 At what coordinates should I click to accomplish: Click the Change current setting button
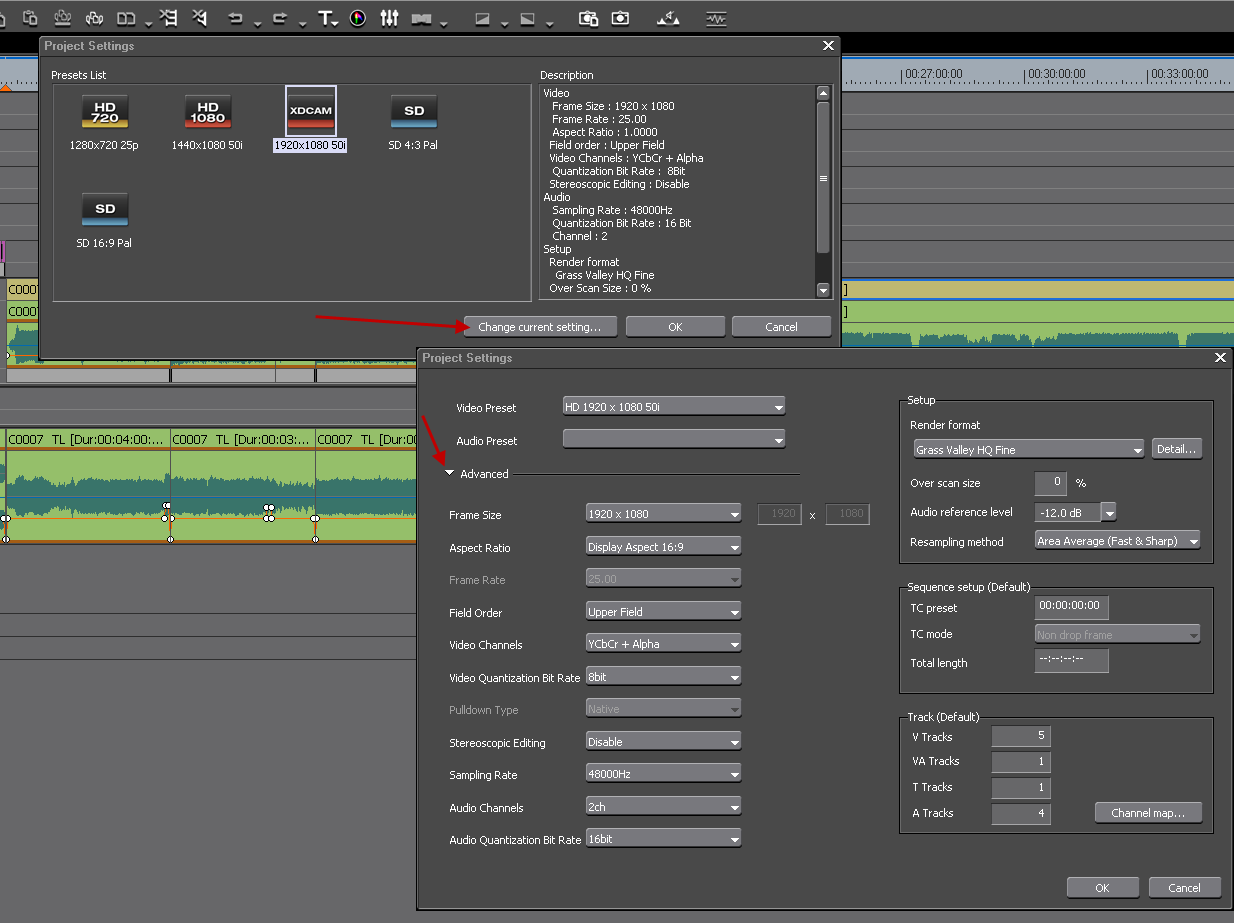click(x=540, y=327)
